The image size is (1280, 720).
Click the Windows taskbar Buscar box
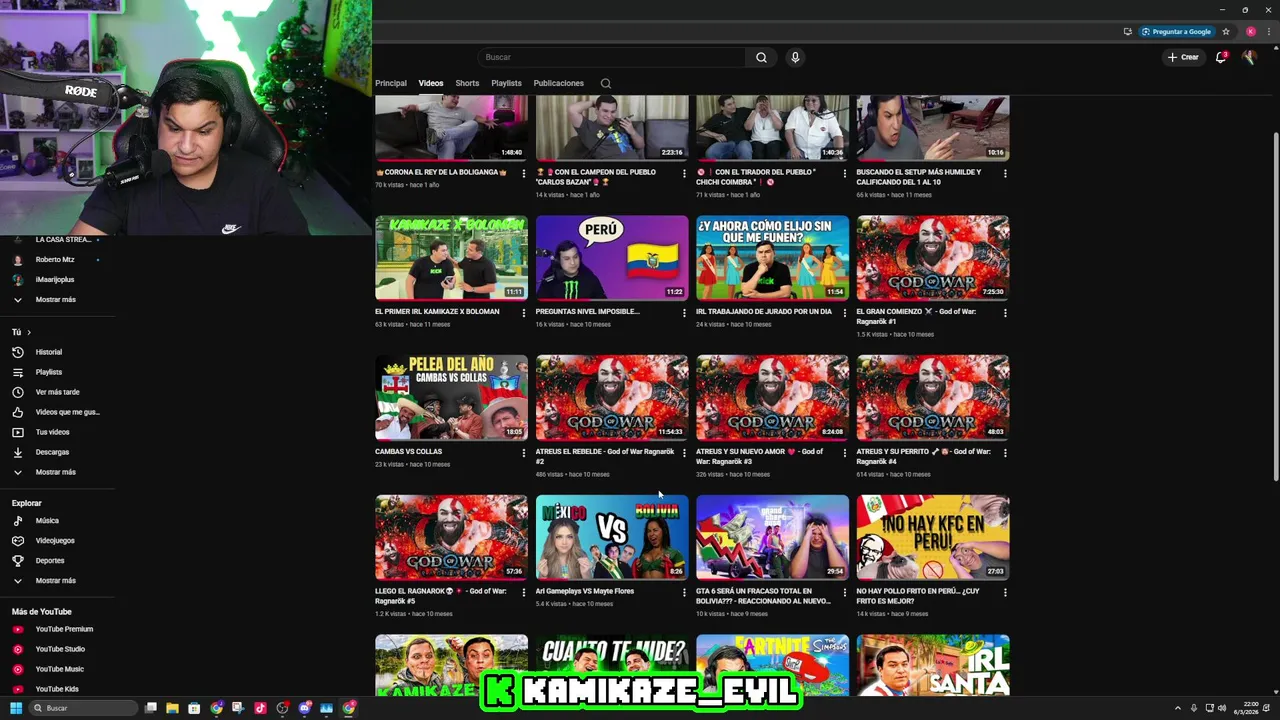tap(82, 708)
